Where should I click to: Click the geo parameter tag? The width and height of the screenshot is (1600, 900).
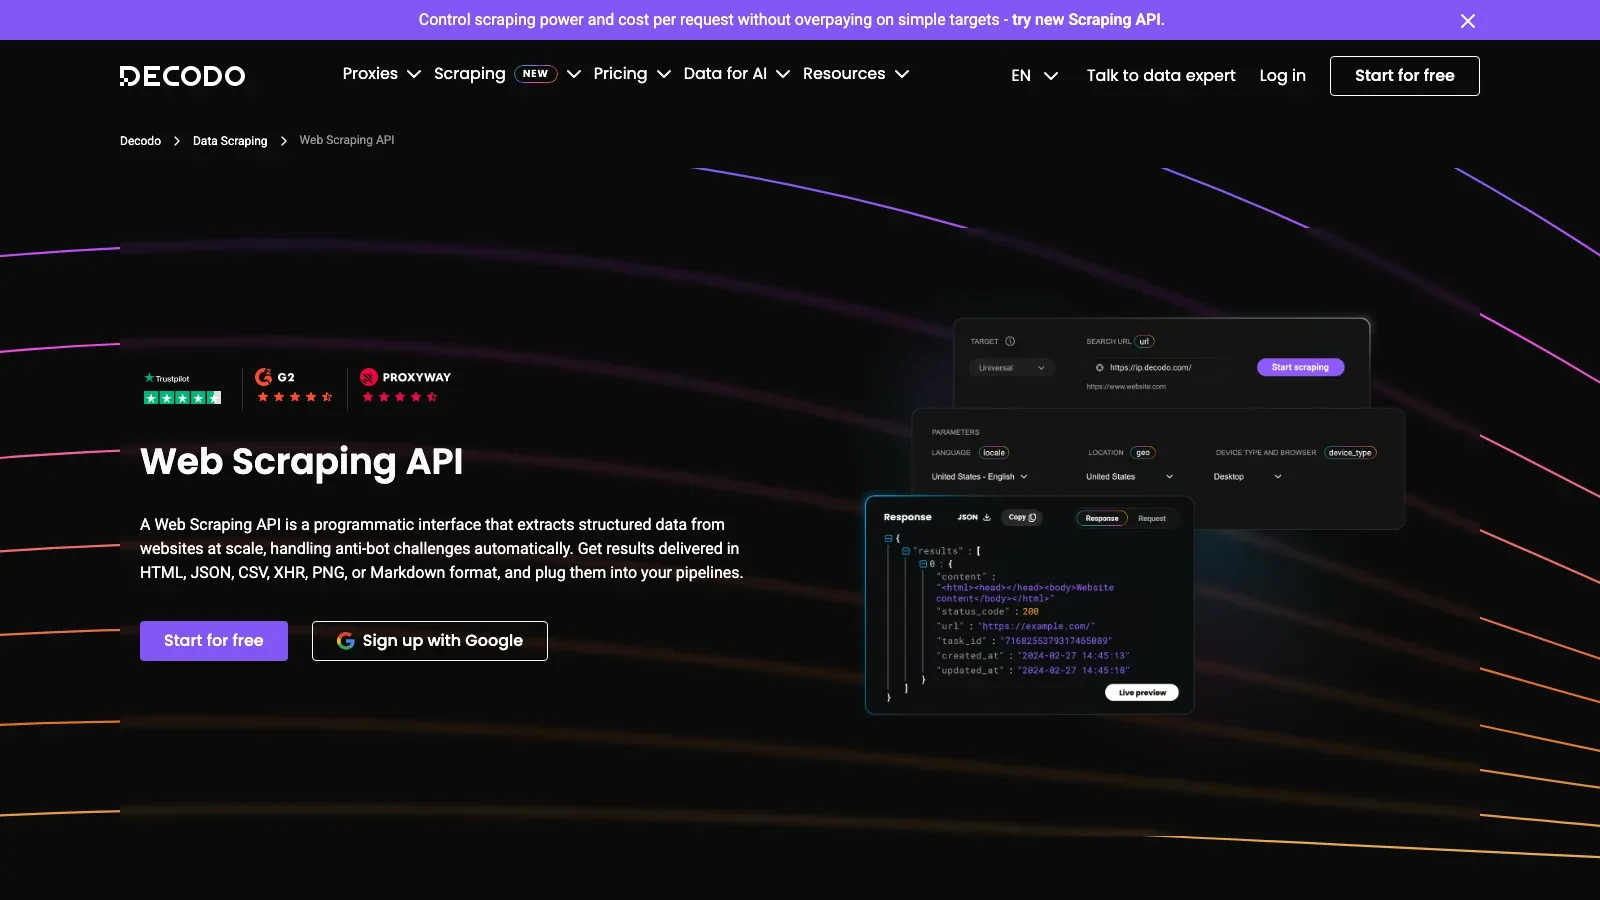tap(1143, 453)
